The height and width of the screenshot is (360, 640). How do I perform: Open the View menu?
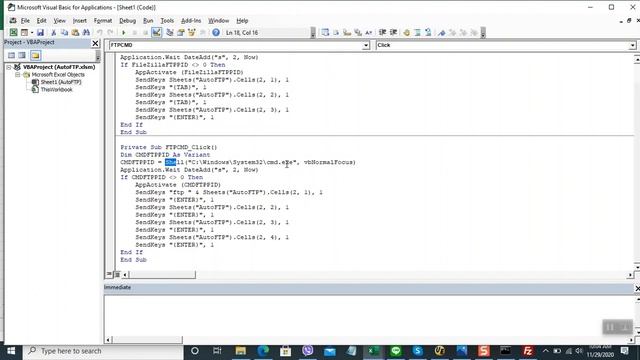[60, 20]
